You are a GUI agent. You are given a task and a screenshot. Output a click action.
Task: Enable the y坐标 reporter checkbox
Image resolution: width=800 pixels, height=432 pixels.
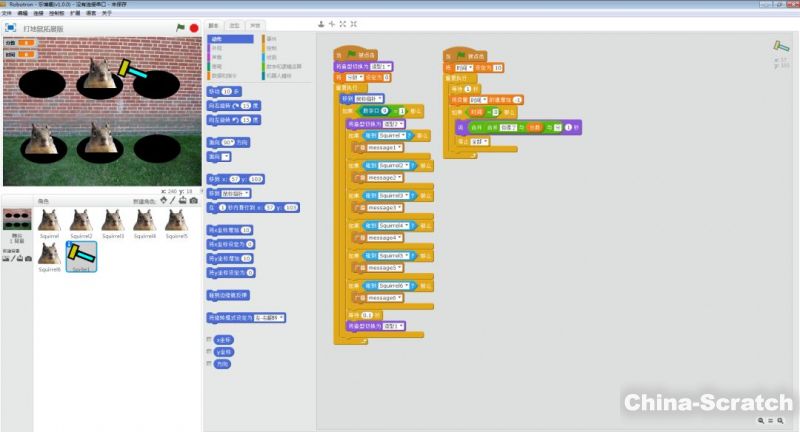(208, 352)
